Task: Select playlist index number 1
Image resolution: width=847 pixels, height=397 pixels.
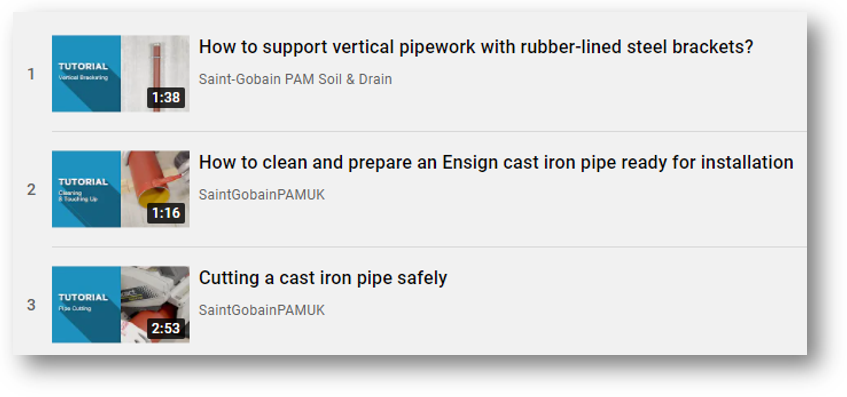Action: click(x=31, y=74)
